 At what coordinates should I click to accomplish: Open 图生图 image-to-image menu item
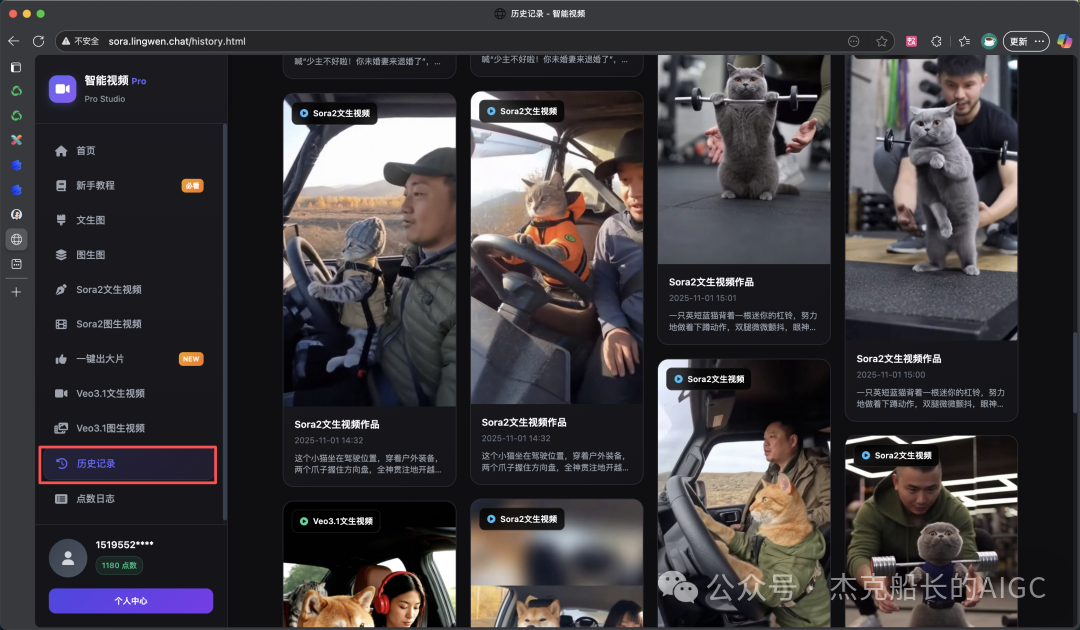point(130,255)
